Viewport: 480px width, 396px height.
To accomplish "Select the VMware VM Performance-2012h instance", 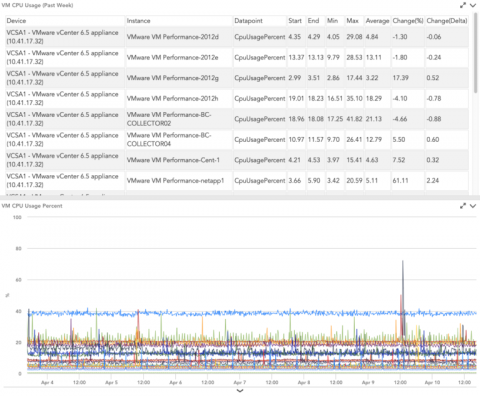I will click(x=172, y=98).
